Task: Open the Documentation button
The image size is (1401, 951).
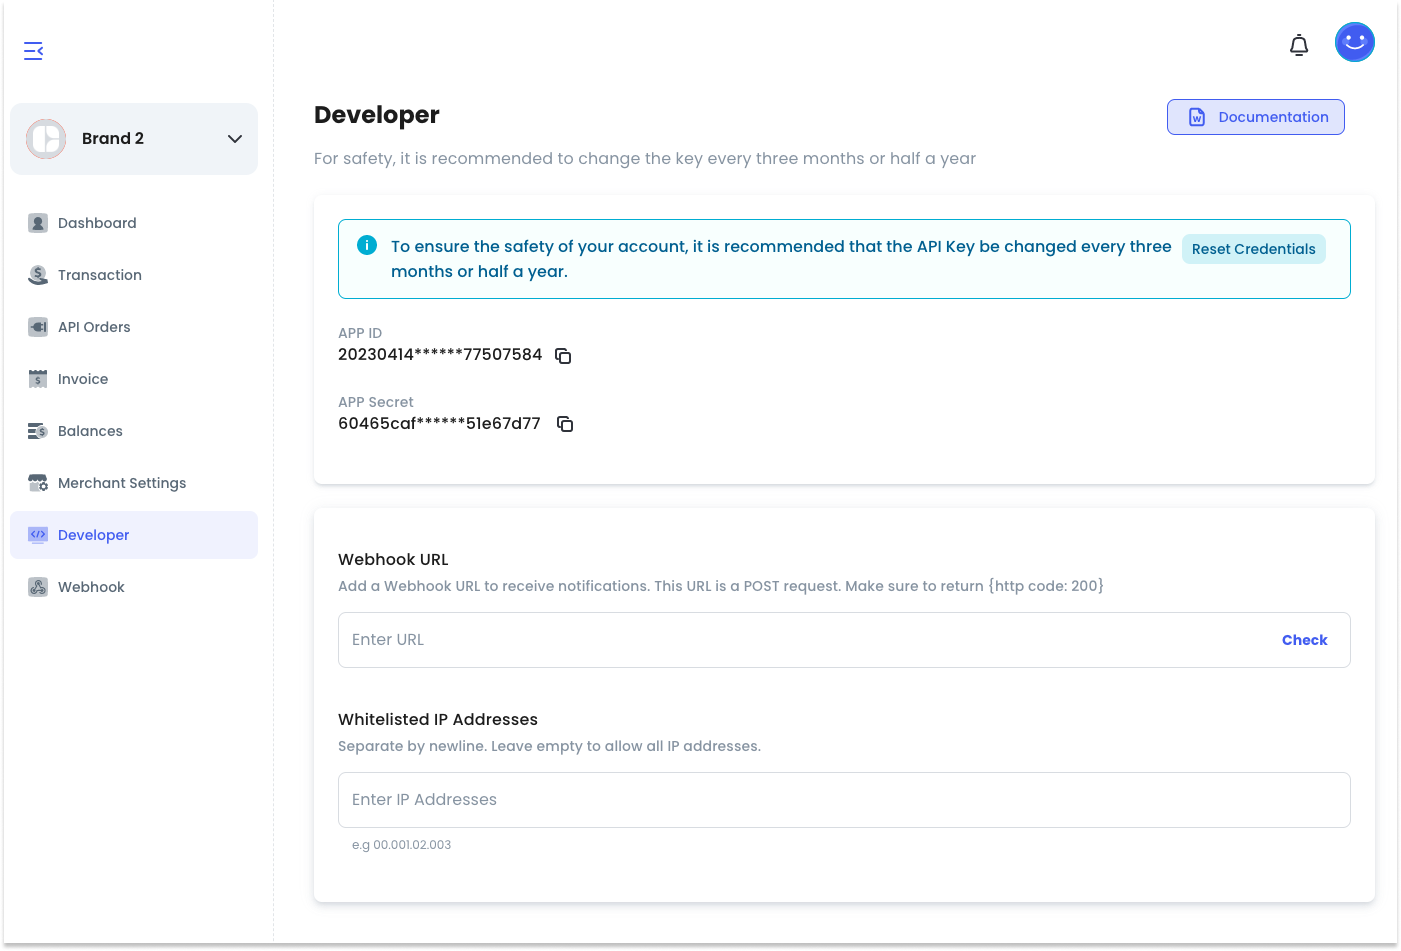Action: point(1255,117)
